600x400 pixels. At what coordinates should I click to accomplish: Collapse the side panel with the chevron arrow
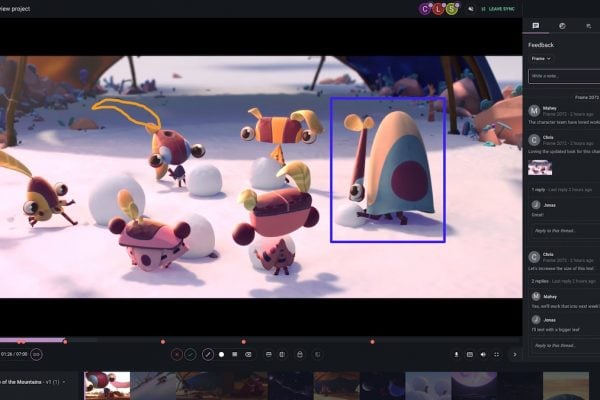click(x=515, y=354)
